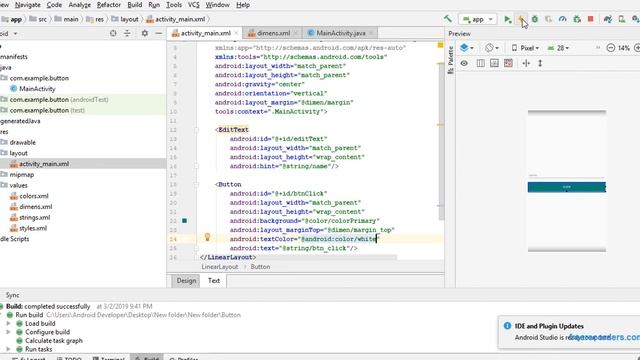Open the Palette side tab
Image resolution: width=640 pixels, height=360 pixels.
coord(451,60)
